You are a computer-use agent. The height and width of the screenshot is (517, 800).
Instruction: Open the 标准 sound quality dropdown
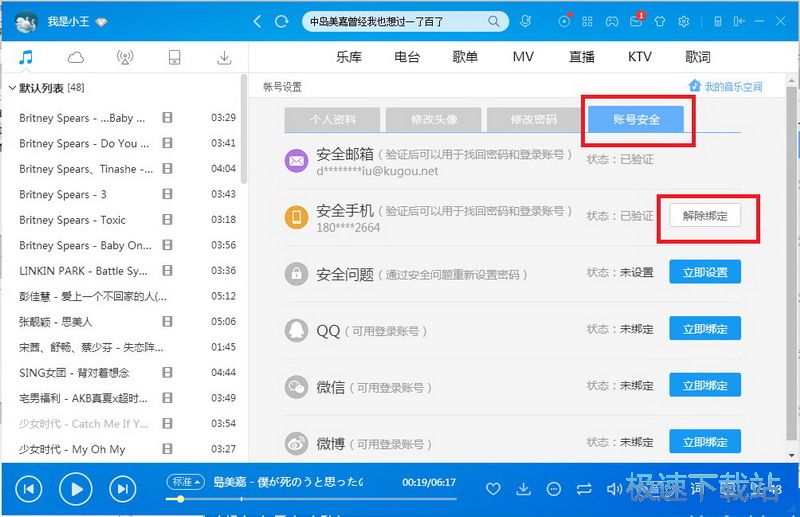pyautogui.click(x=185, y=481)
